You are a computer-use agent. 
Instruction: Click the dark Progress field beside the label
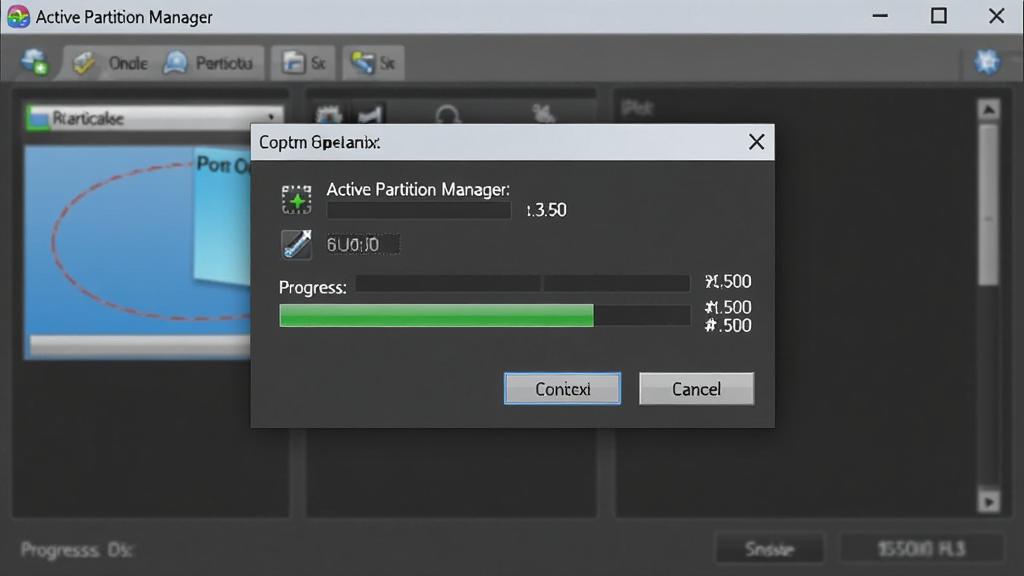point(522,283)
